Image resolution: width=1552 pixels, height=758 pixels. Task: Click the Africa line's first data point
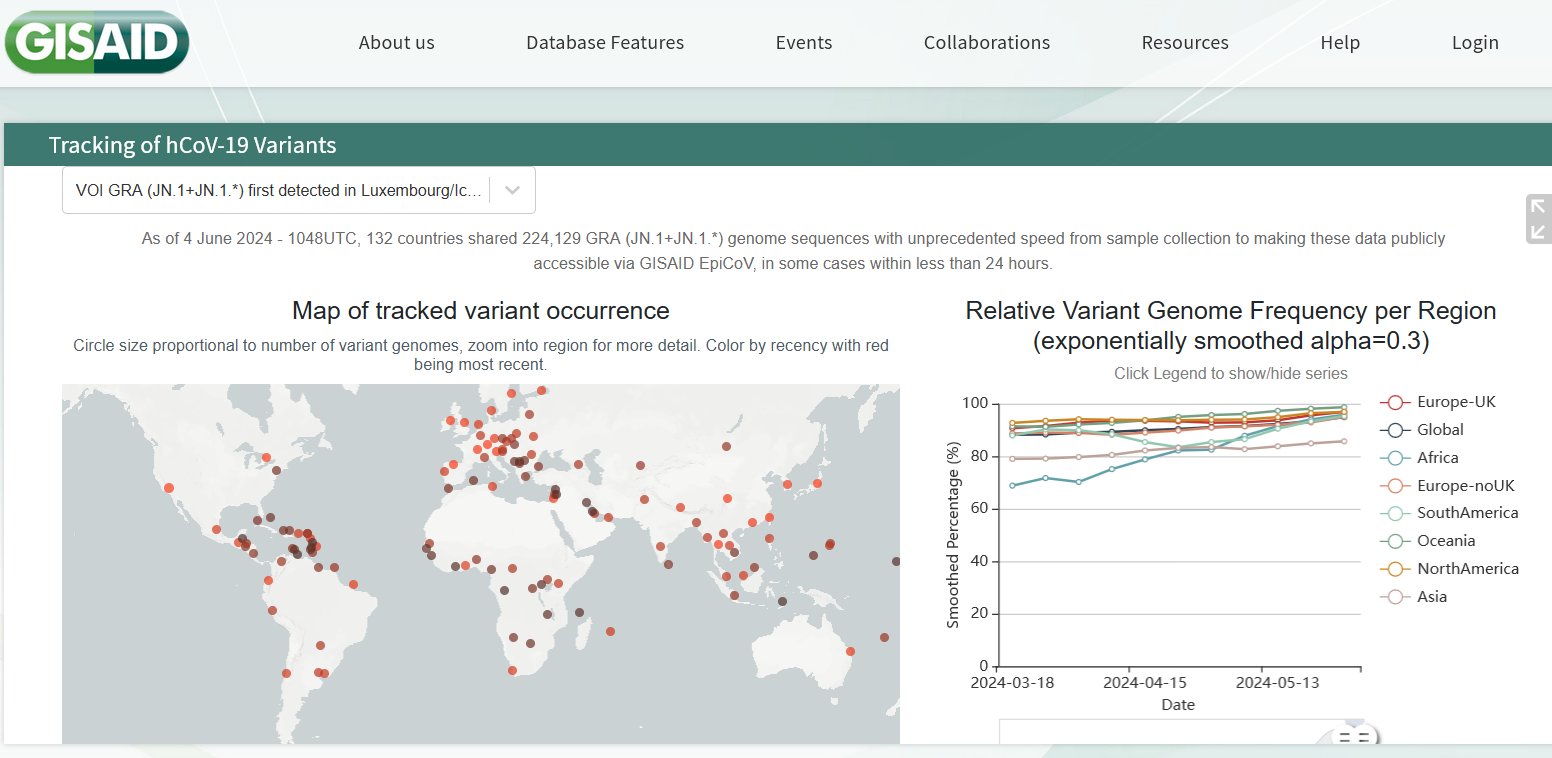click(1013, 485)
